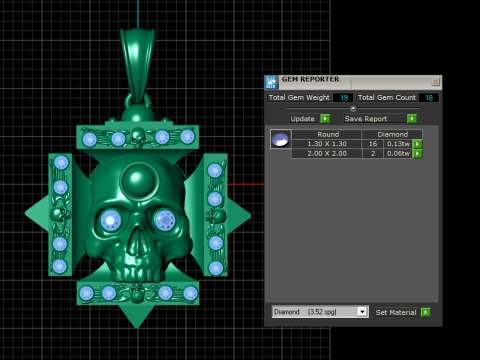The height and width of the screenshot is (360, 480).
Task: Click the Total Gem Count value field
Action: (x=429, y=98)
